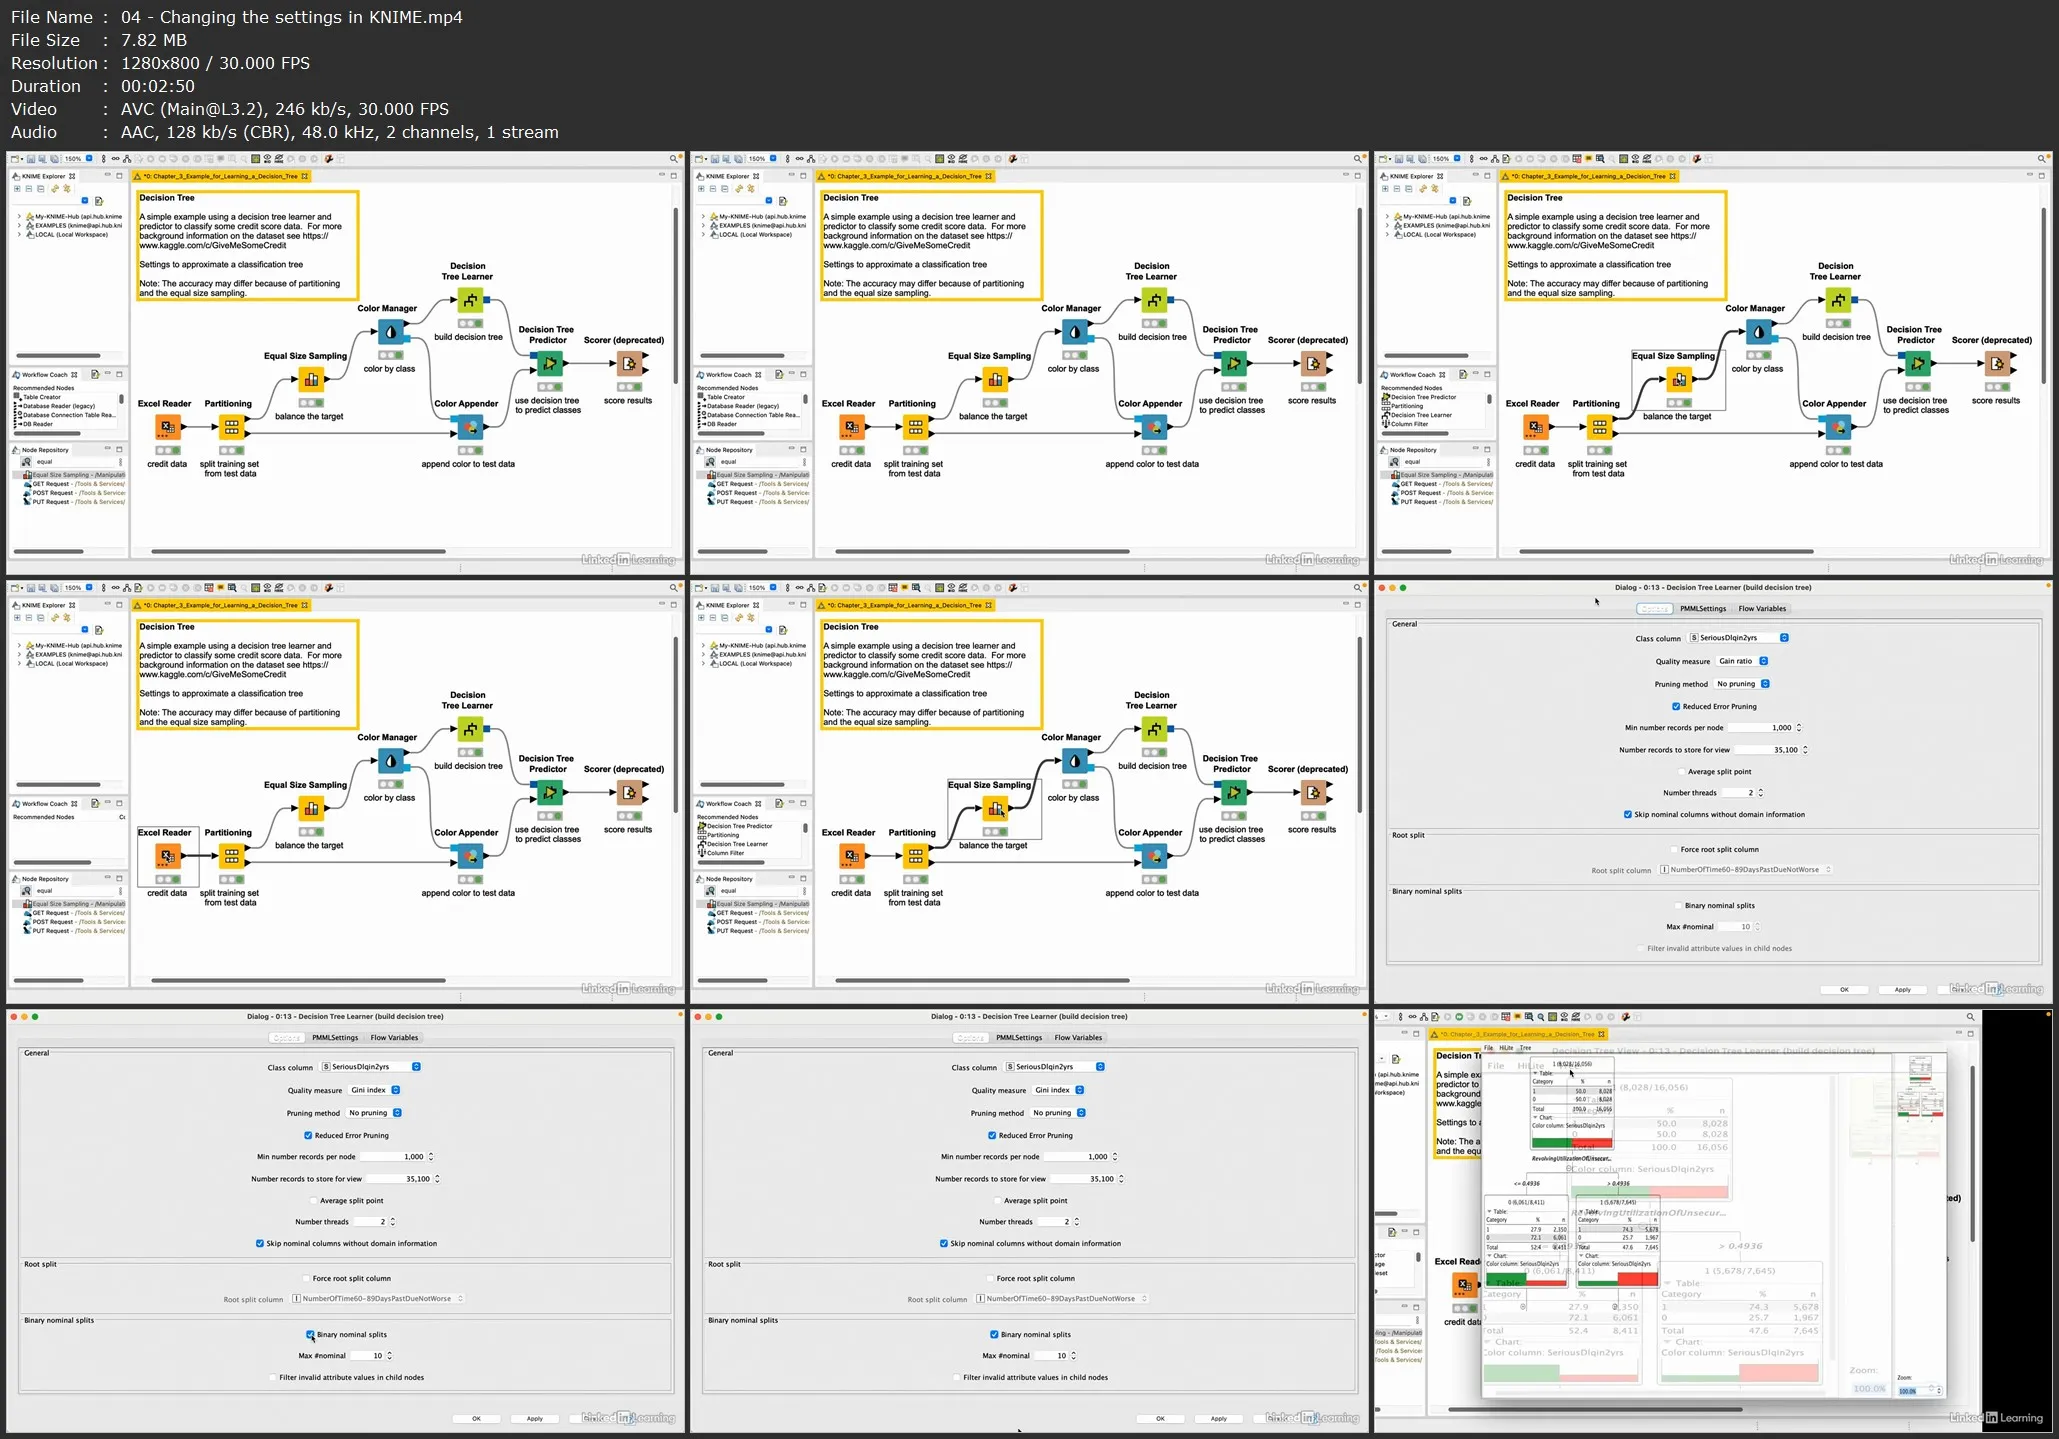2059x1439 pixels.
Task: Click Apply in the eighth frame dialog
Action: [1219, 1418]
